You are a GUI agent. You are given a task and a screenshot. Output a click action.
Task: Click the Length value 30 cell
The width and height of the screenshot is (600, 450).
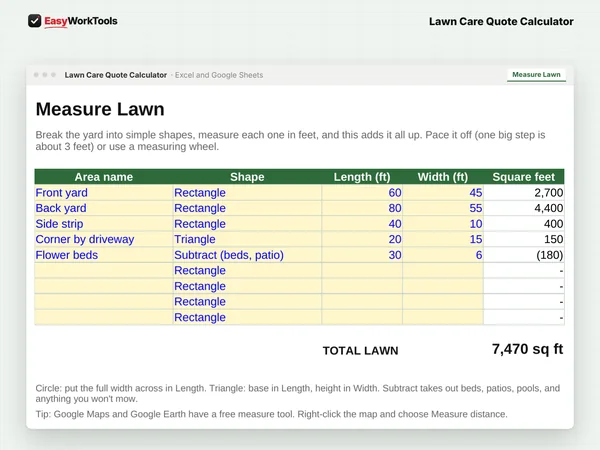click(x=362, y=255)
